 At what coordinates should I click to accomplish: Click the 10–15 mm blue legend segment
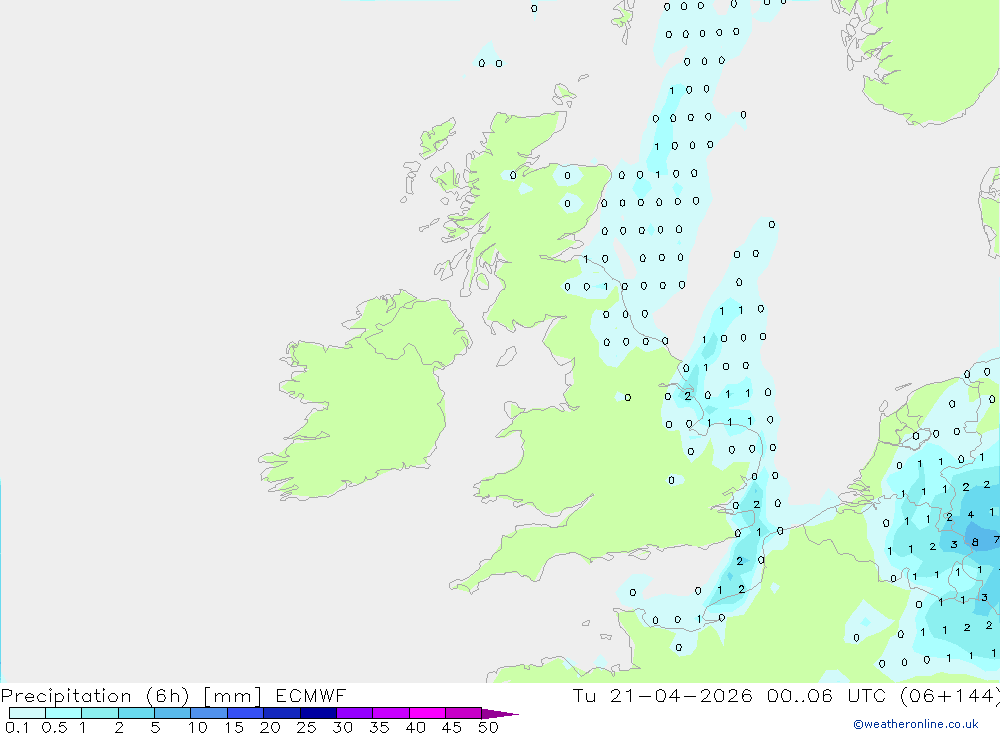209,713
